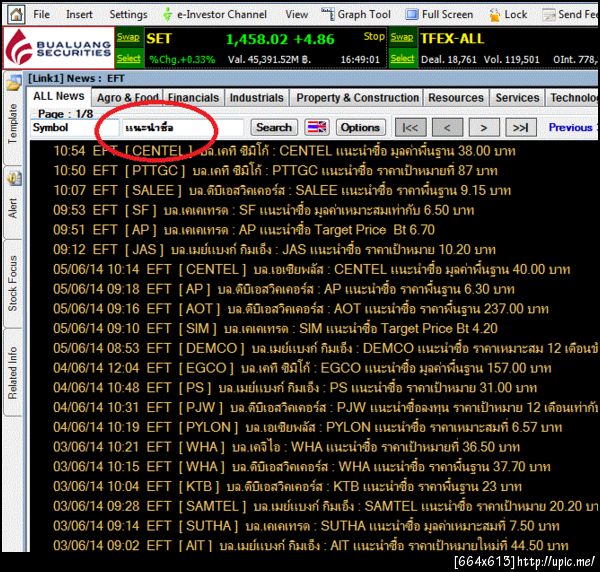Open the Settings menu
This screenshot has width=600, height=572.
click(128, 15)
